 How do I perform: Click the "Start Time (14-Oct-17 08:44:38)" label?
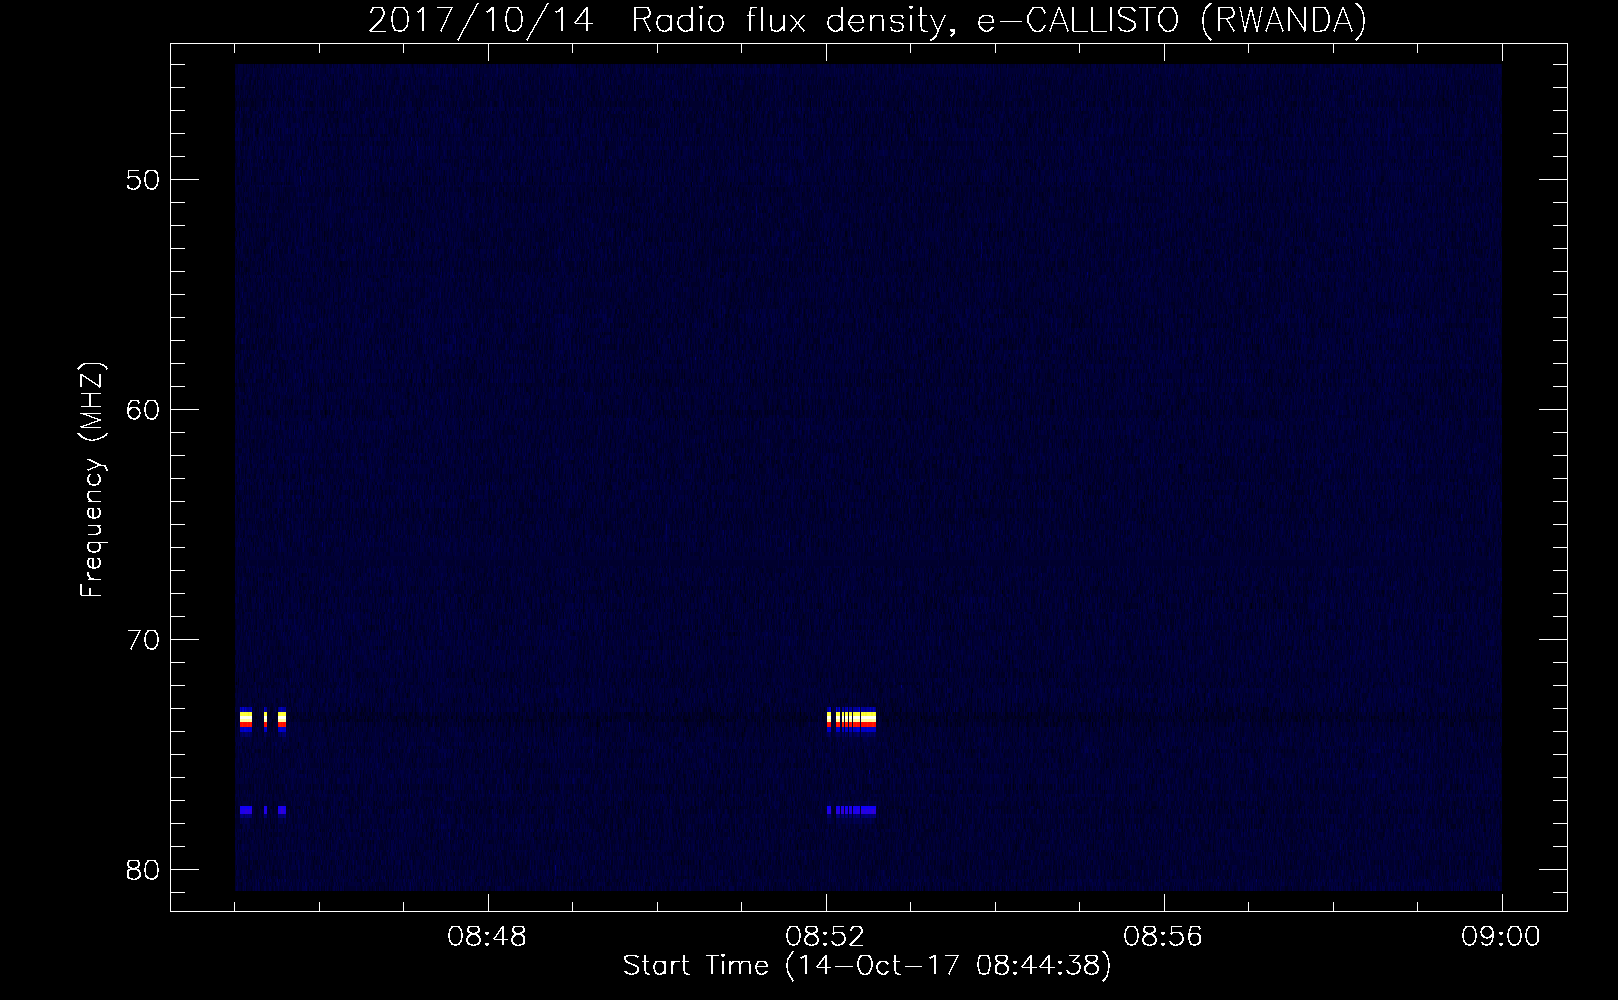pyautogui.click(x=867, y=966)
